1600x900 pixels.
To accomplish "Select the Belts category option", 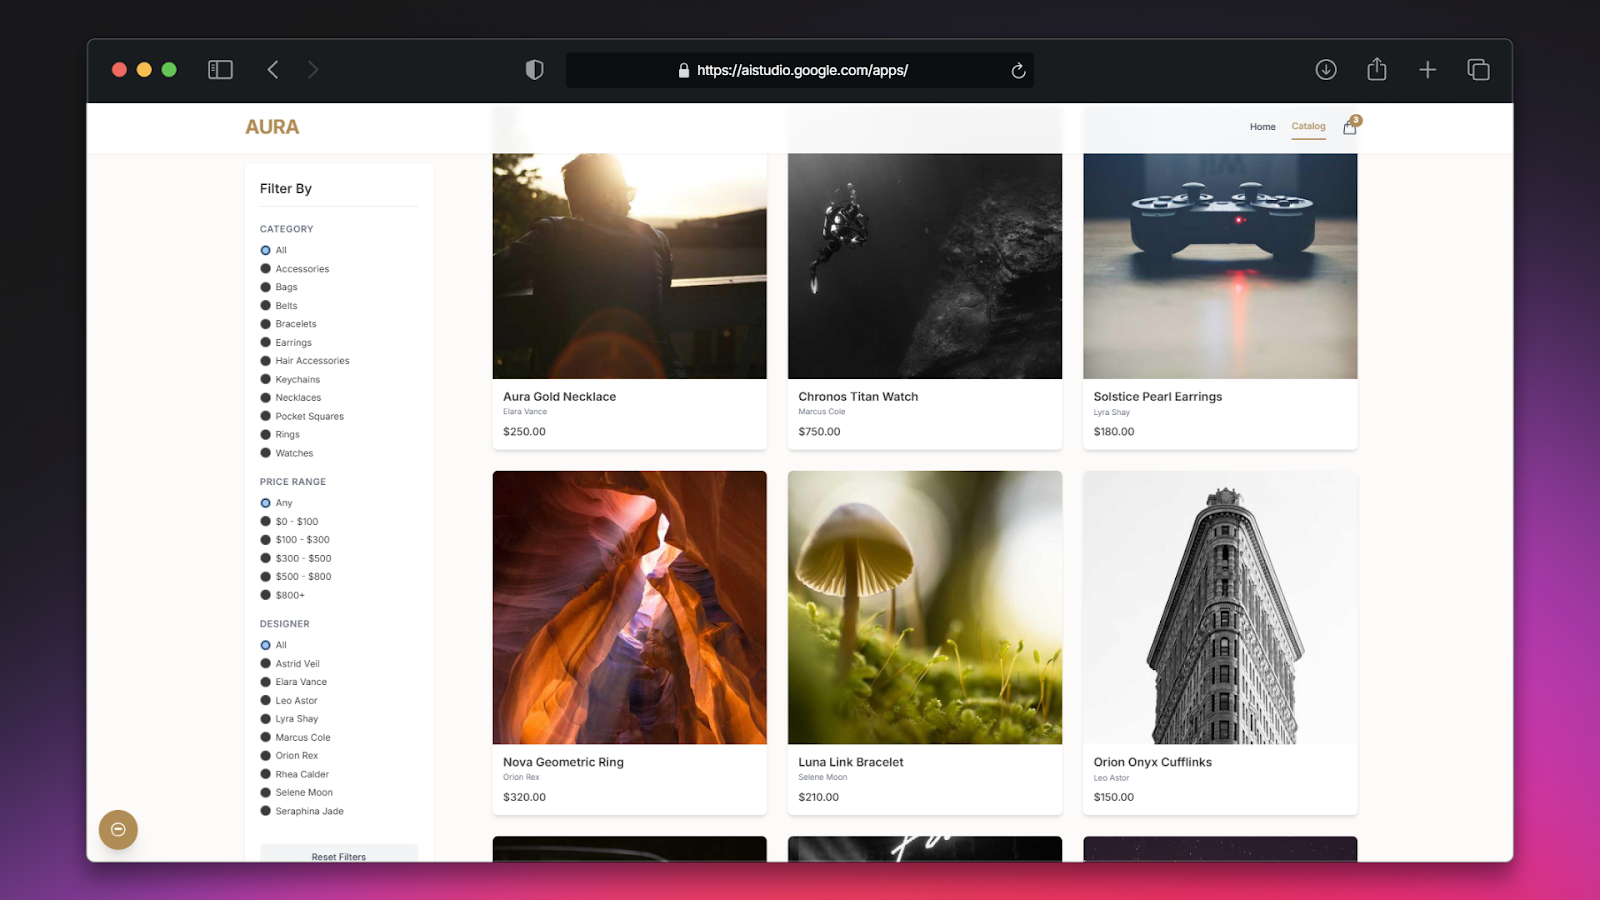I will pos(266,306).
